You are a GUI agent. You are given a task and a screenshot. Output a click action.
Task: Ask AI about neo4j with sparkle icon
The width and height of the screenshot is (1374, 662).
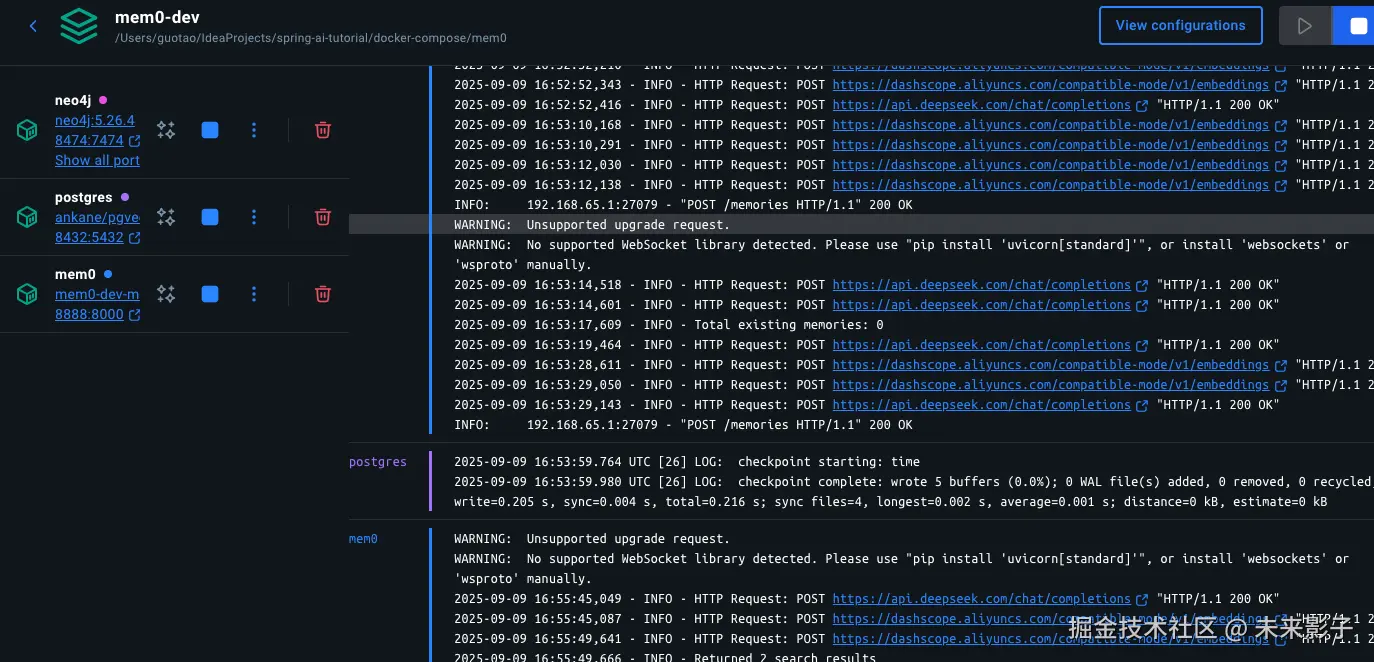(166, 130)
